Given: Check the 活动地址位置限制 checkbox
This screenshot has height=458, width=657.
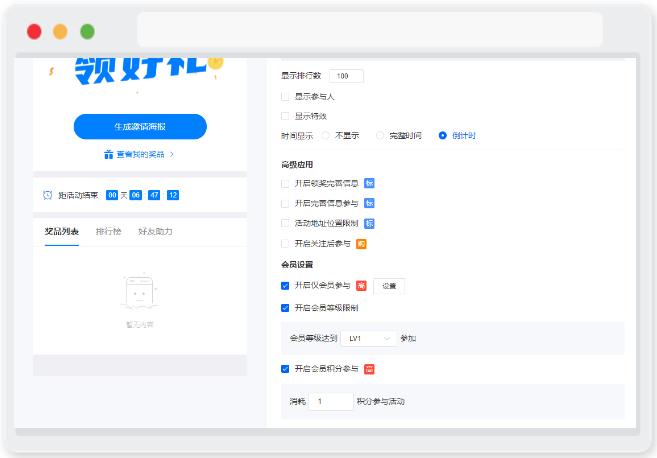Looking at the screenshot, I should [x=285, y=223].
